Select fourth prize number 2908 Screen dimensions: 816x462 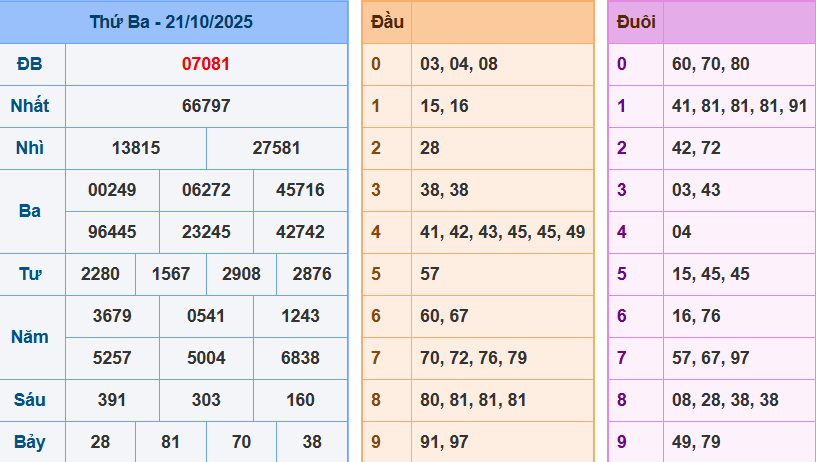242,274
